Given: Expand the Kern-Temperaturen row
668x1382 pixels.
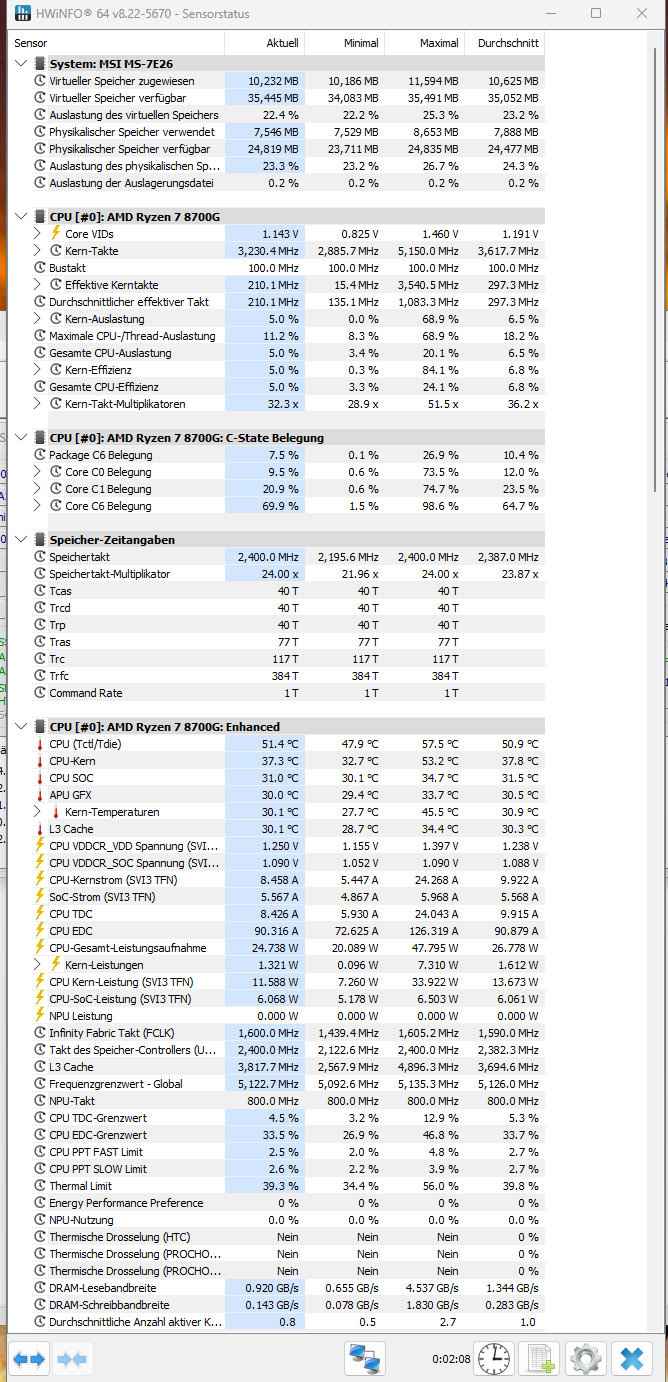Looking at the screenshot, I should (39, 812).
